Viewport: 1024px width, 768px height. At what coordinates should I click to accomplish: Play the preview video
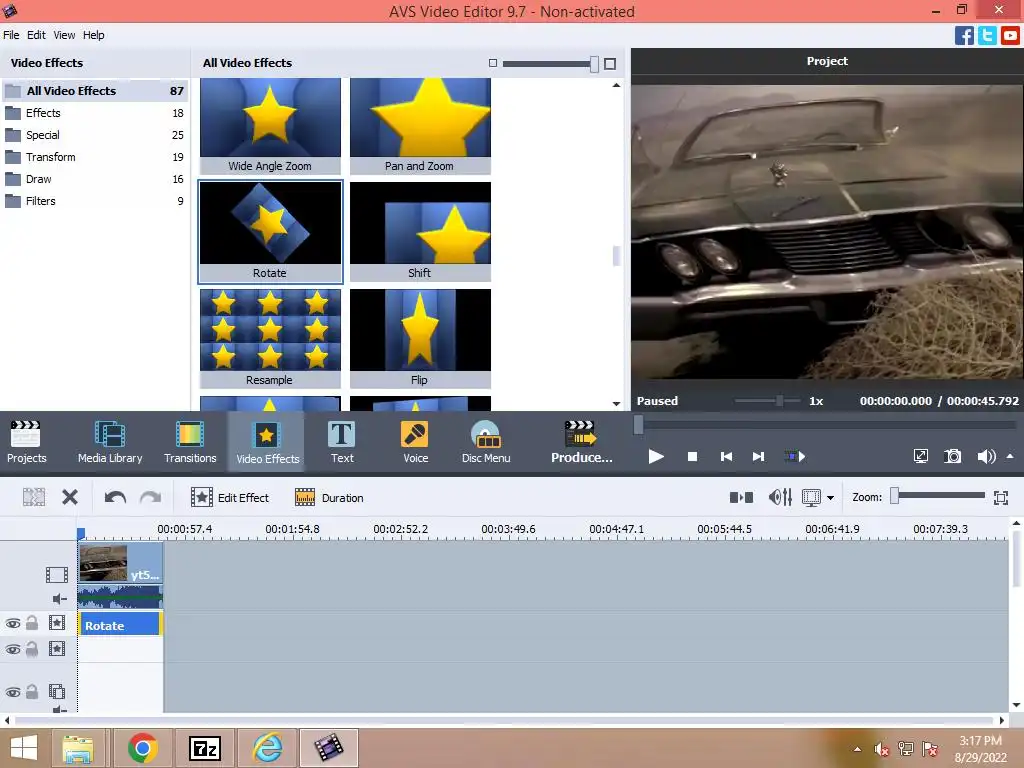(x=656, y=456)
